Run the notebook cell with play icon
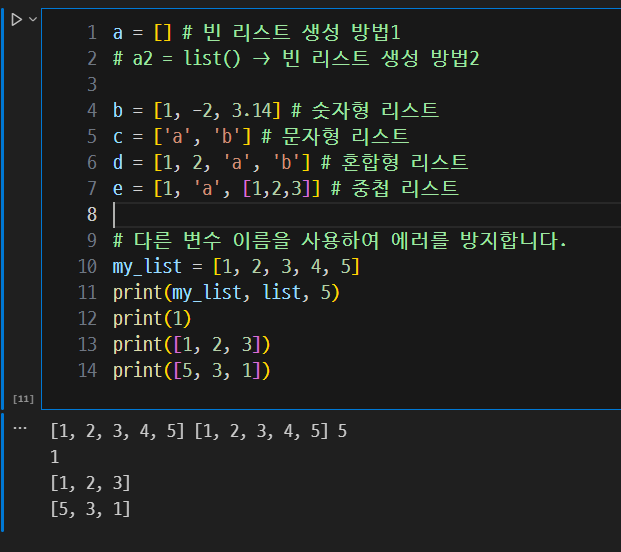Image resolution: width=621 pixels, height=552 pixels. 16,19
